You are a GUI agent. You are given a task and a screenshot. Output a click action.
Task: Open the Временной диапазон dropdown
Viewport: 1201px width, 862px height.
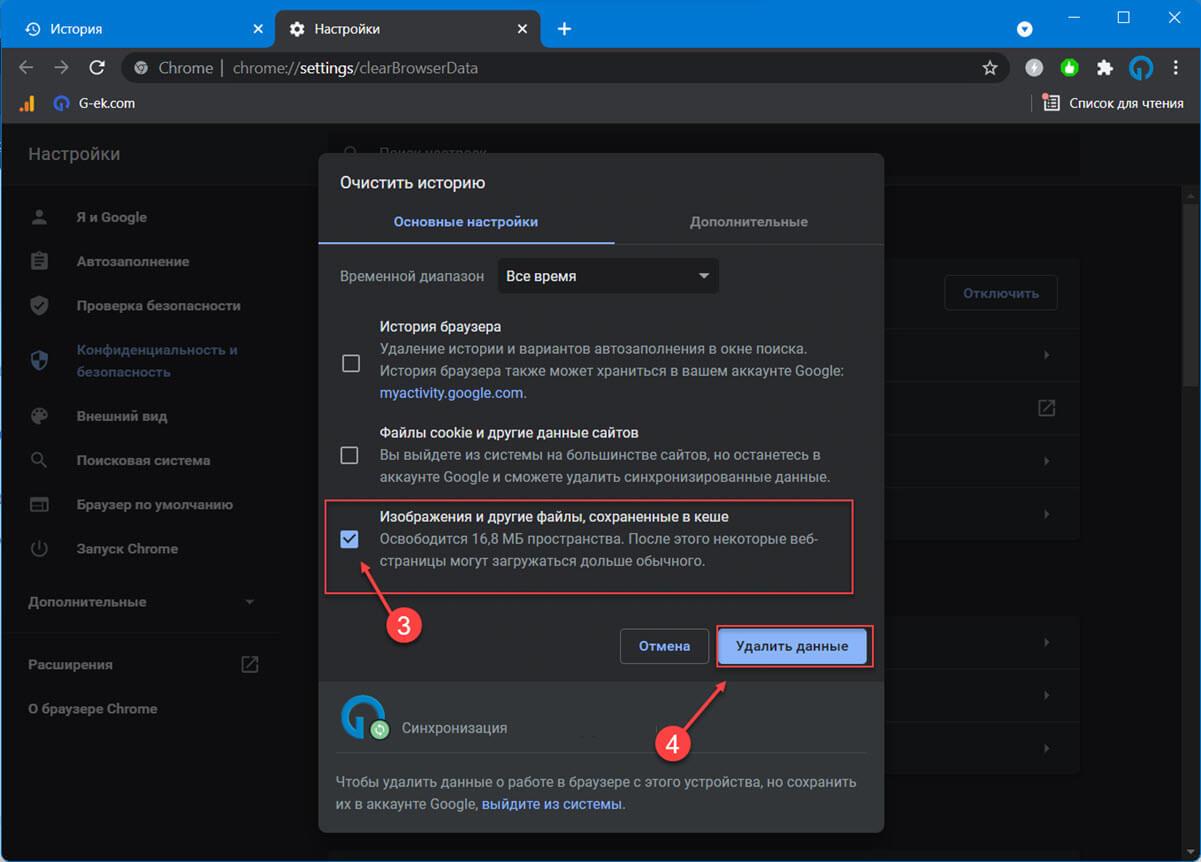(x=608, y=276)
